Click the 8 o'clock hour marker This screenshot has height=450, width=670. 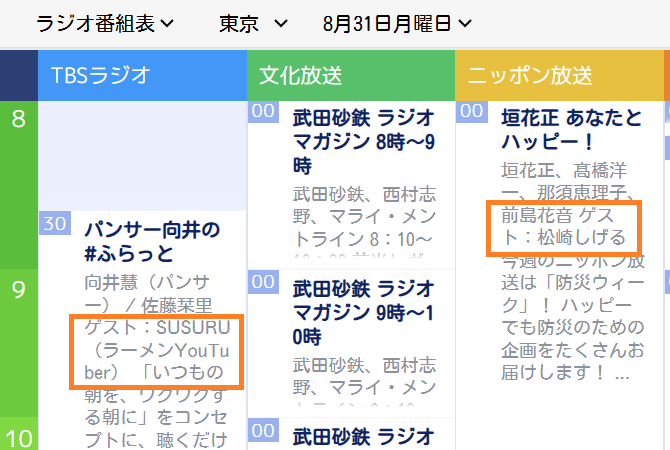[18, 119]
